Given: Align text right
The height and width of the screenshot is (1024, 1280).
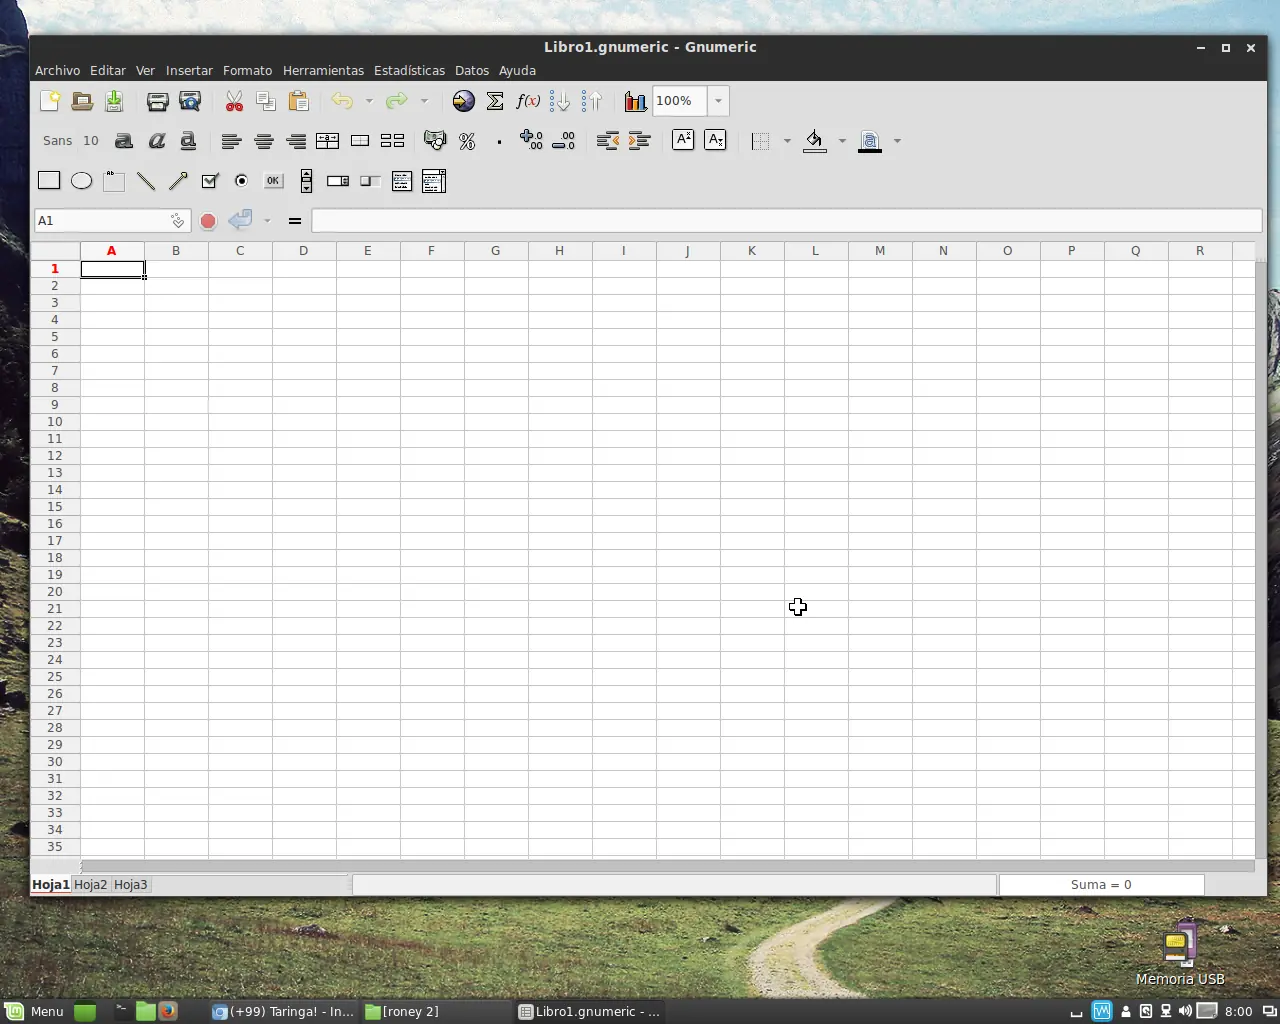Looking at the screenshot, I should tap(296, 141).
